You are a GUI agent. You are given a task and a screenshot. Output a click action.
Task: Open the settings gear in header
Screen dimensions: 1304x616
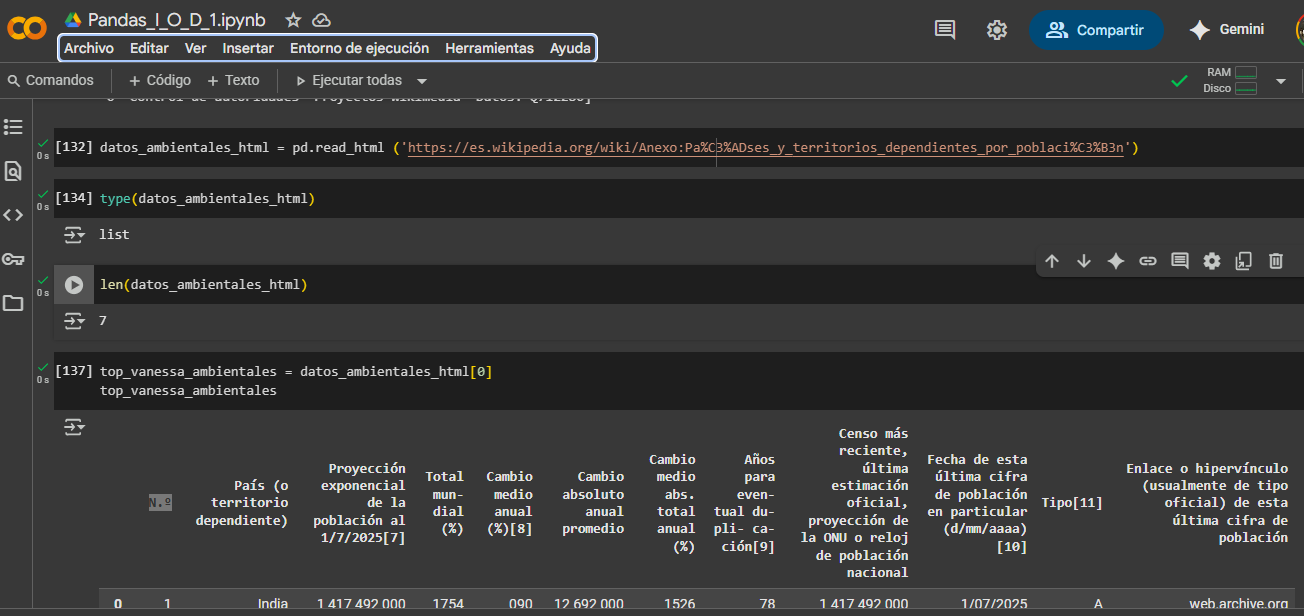[x=997, y=30]
